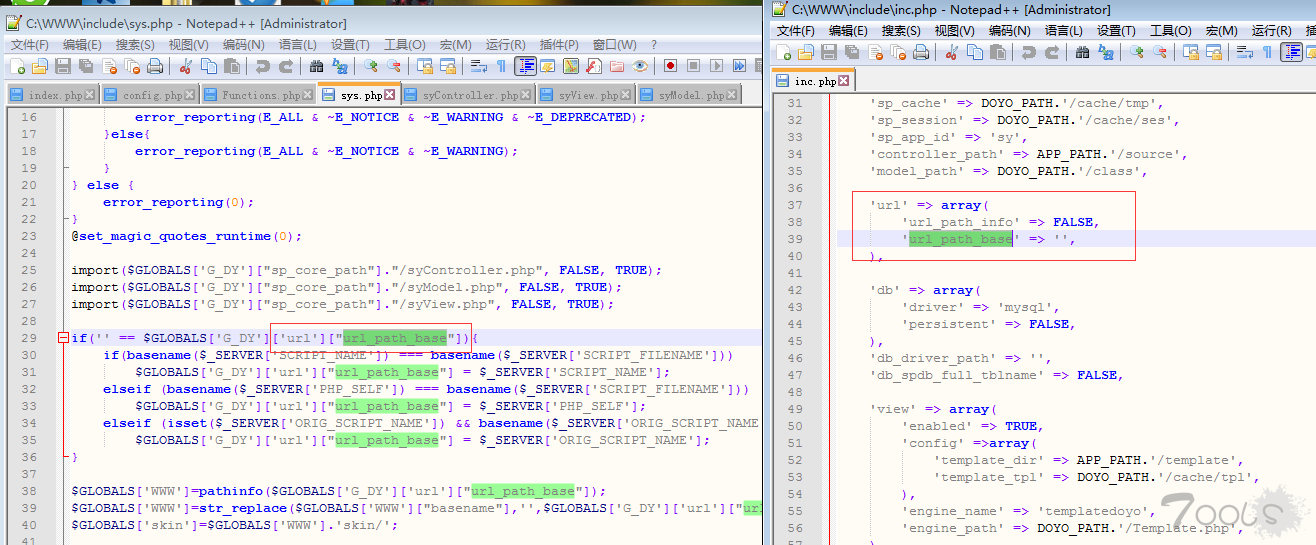
Task: Toggle indent guide in sys.php window
Action: (x=525, y=66)
